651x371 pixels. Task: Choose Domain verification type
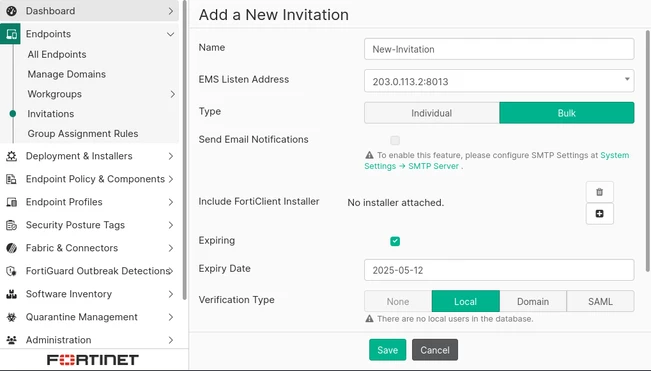(533, 301)
